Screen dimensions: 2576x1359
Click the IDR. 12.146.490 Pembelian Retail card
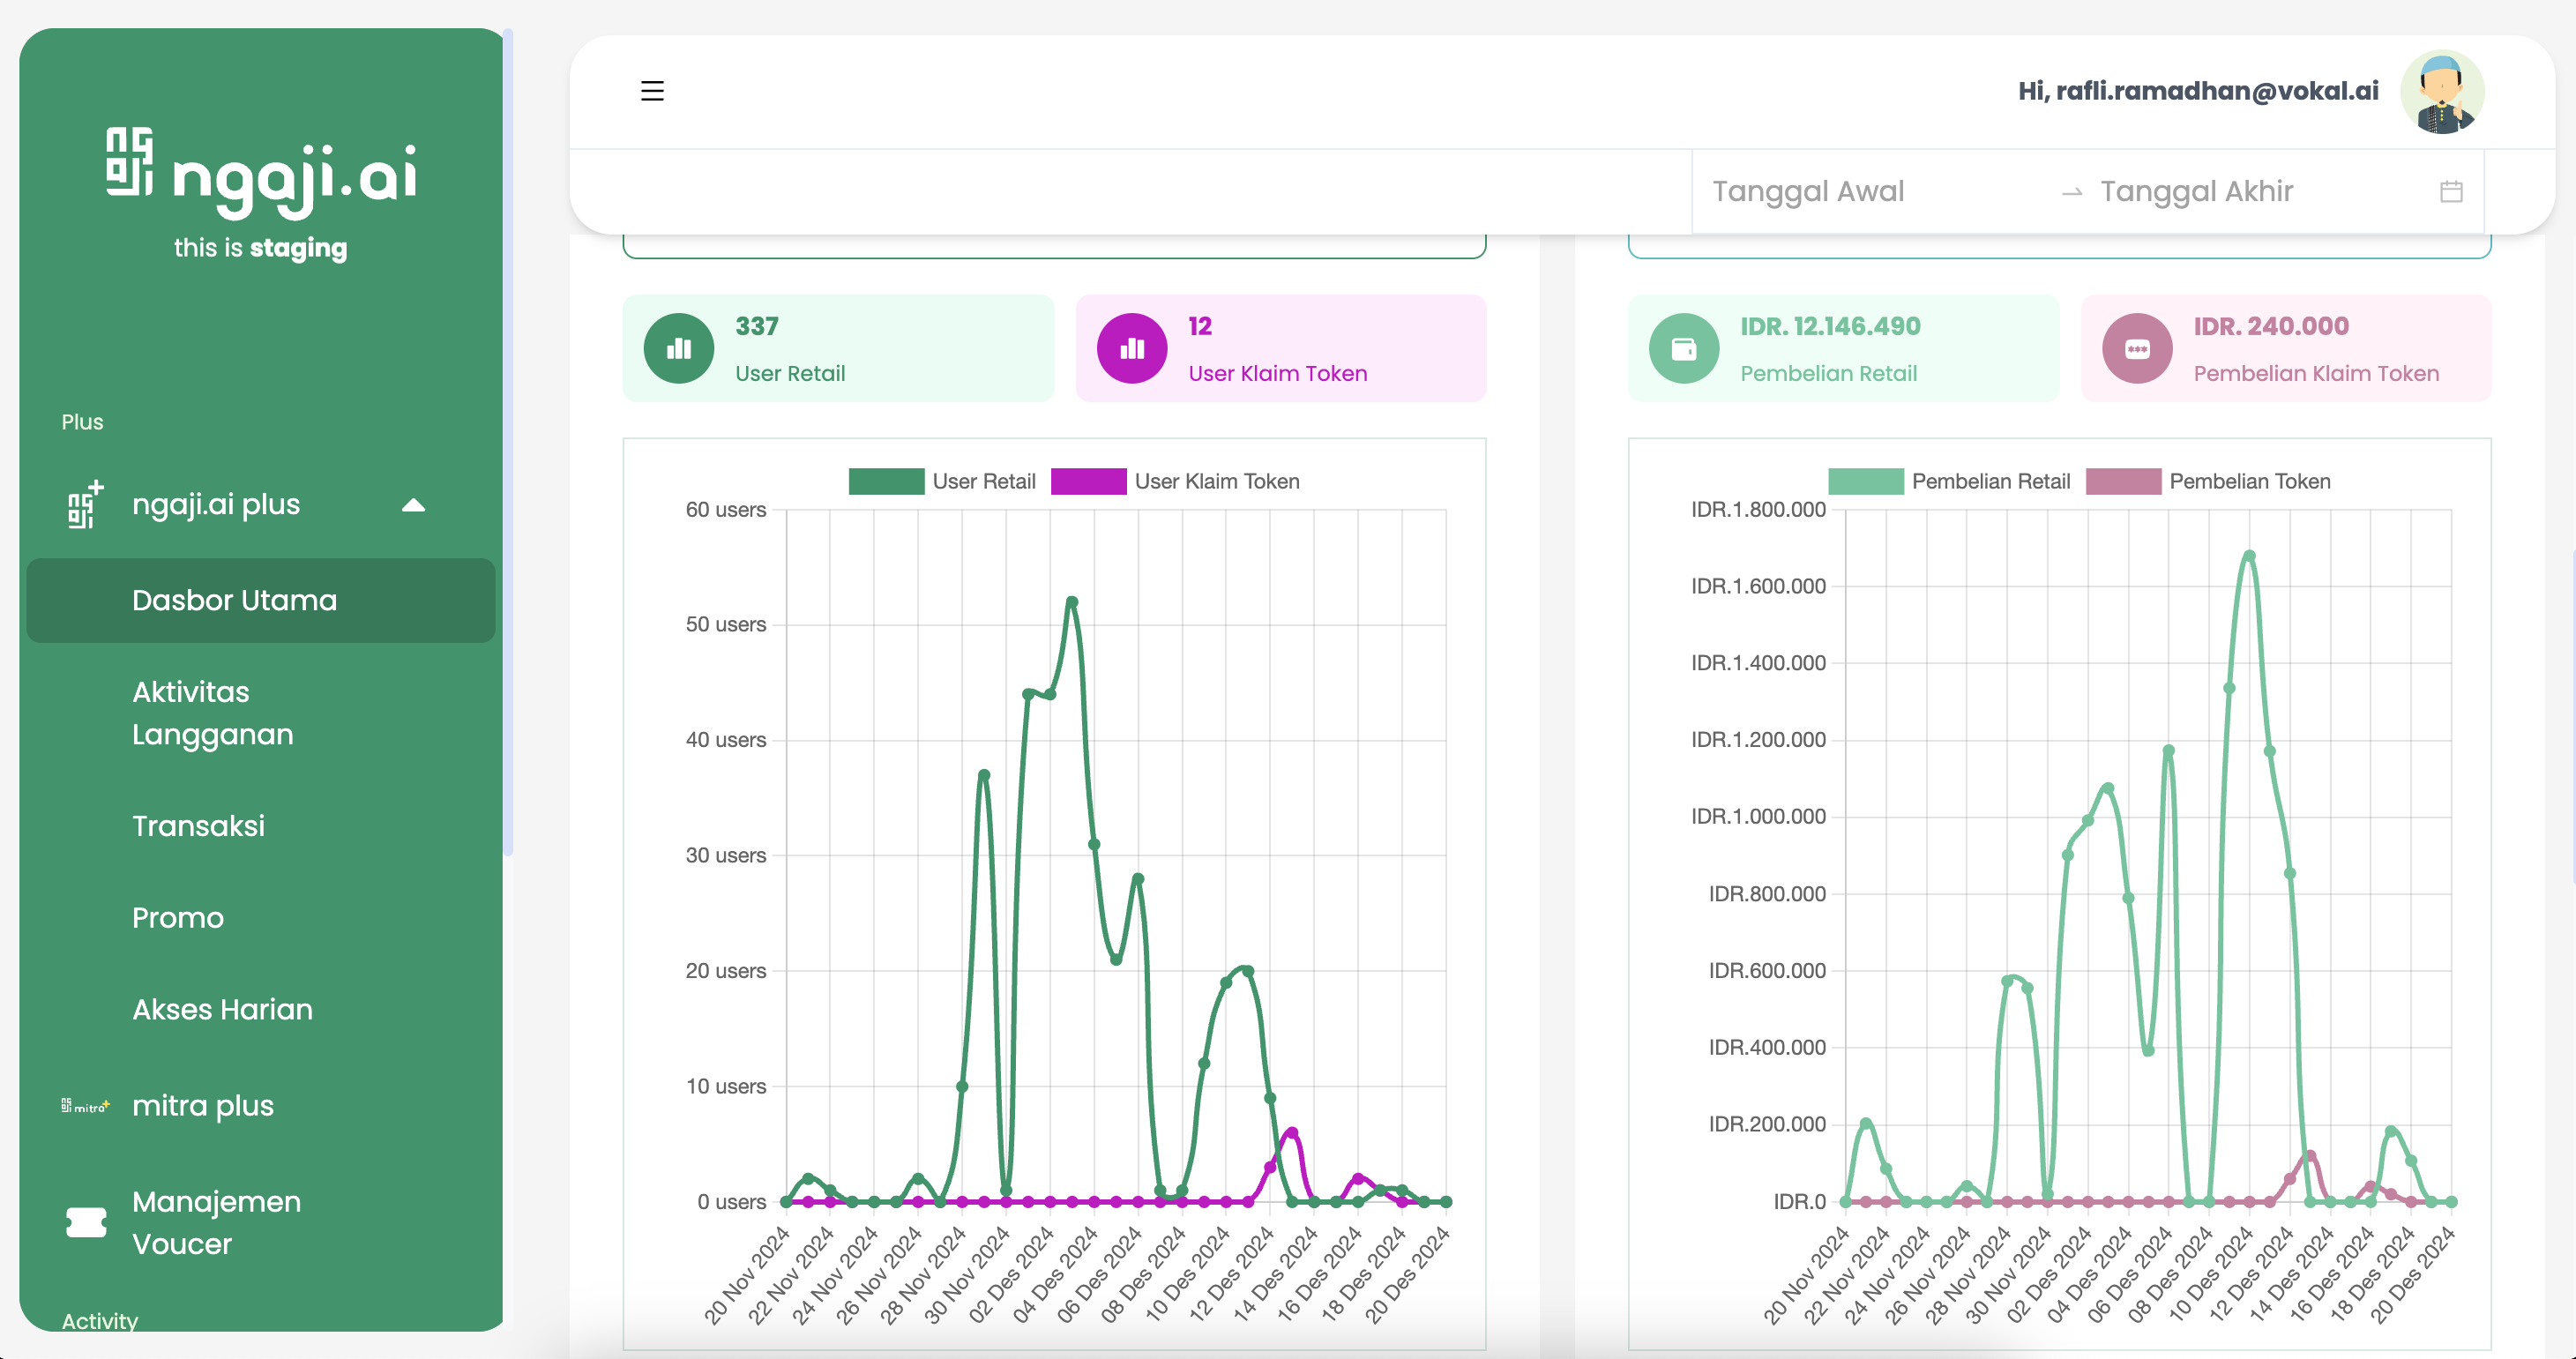[x=1843, y=348]
